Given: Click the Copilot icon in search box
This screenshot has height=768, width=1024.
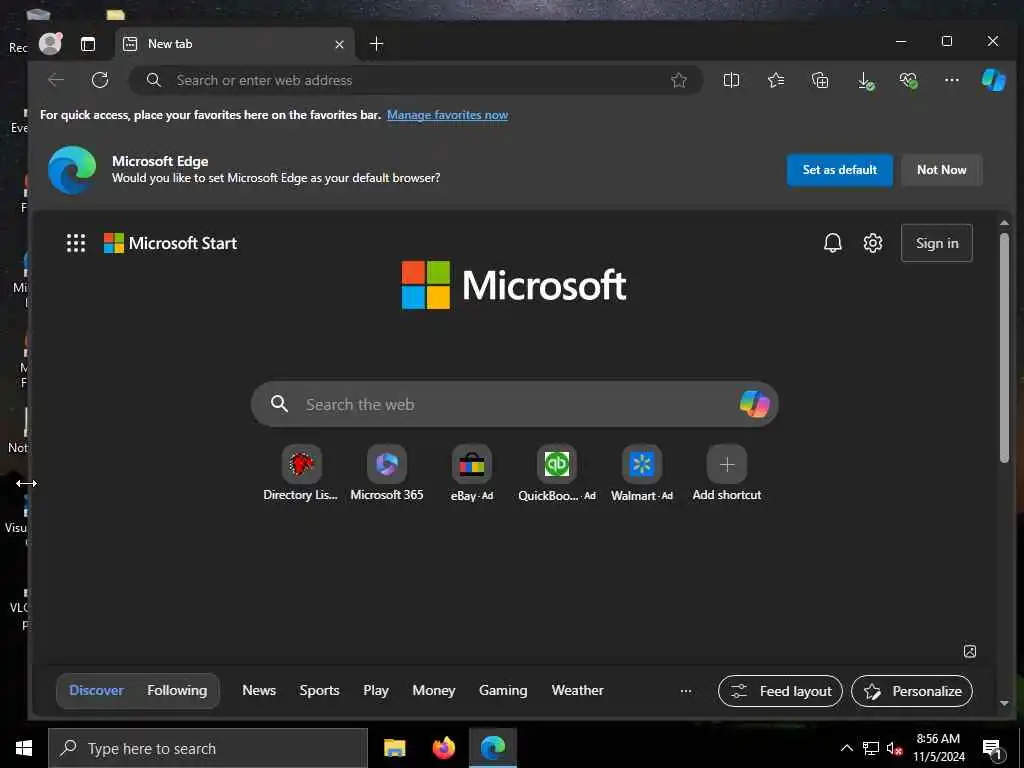Looking at the screenshot, I should click(754, 404).
